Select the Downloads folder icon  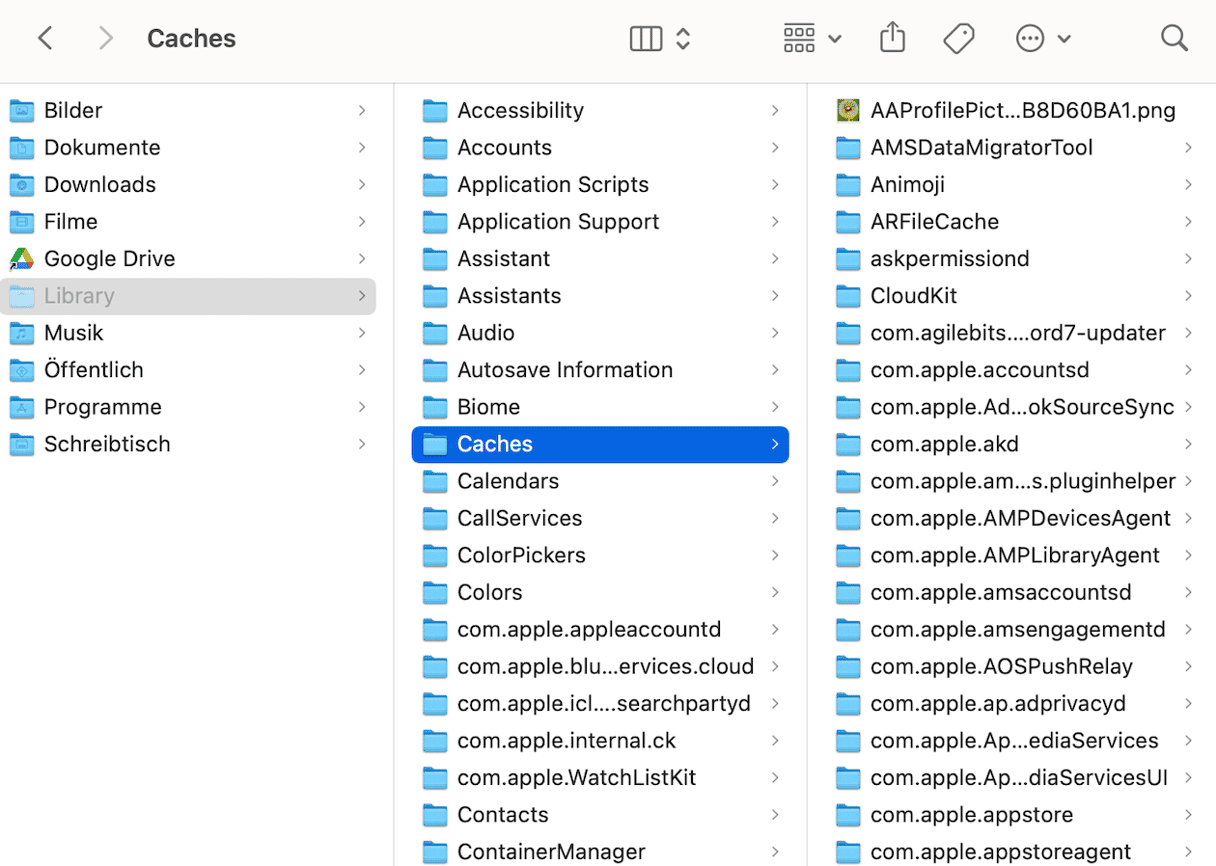point(22,185)
